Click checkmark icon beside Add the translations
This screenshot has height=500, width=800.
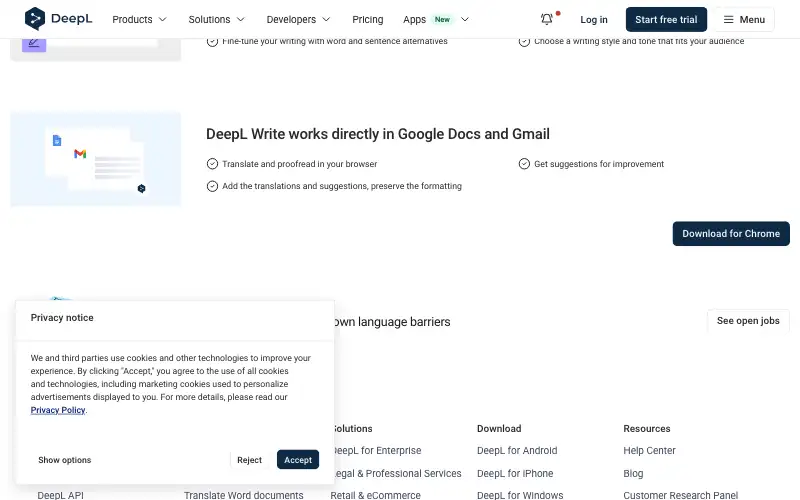(x=212, y=186)
